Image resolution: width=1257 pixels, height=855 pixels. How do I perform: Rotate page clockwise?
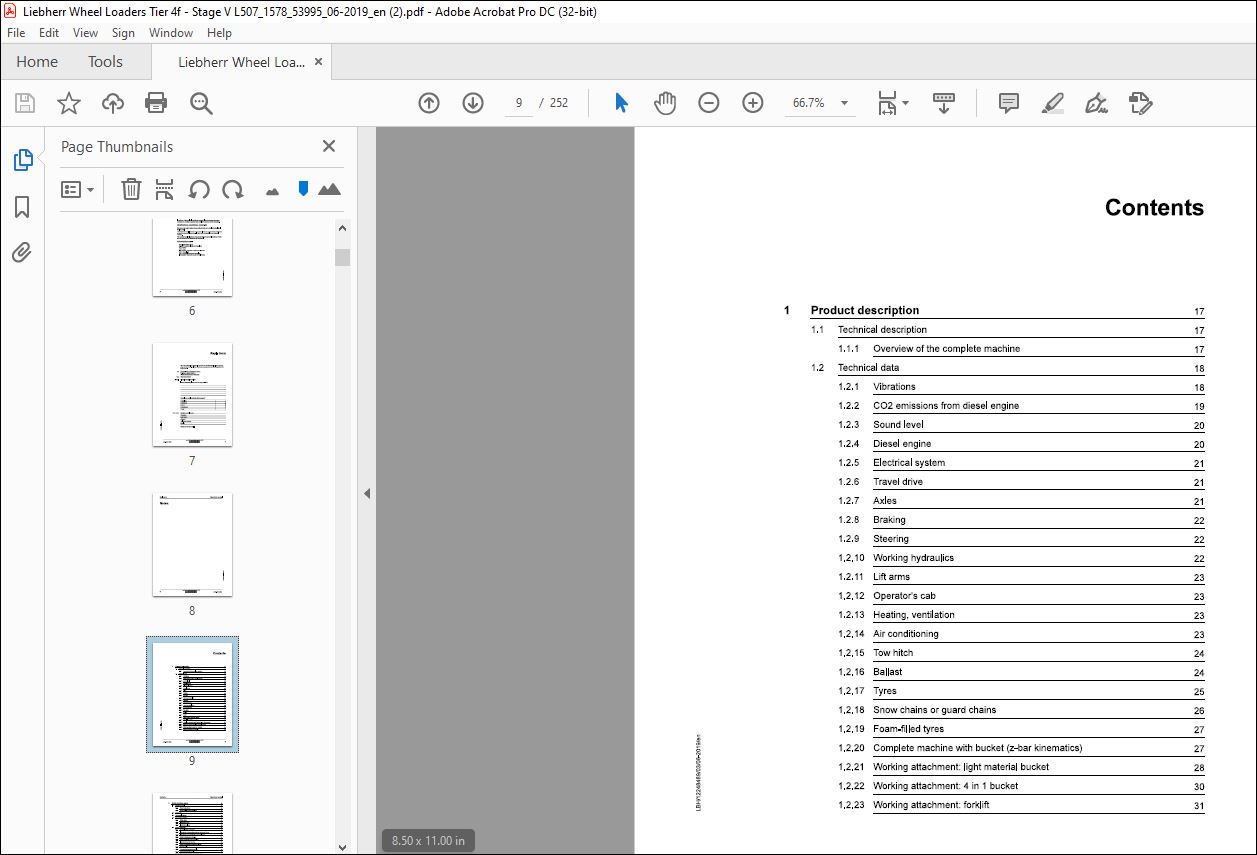pos(233,189)
